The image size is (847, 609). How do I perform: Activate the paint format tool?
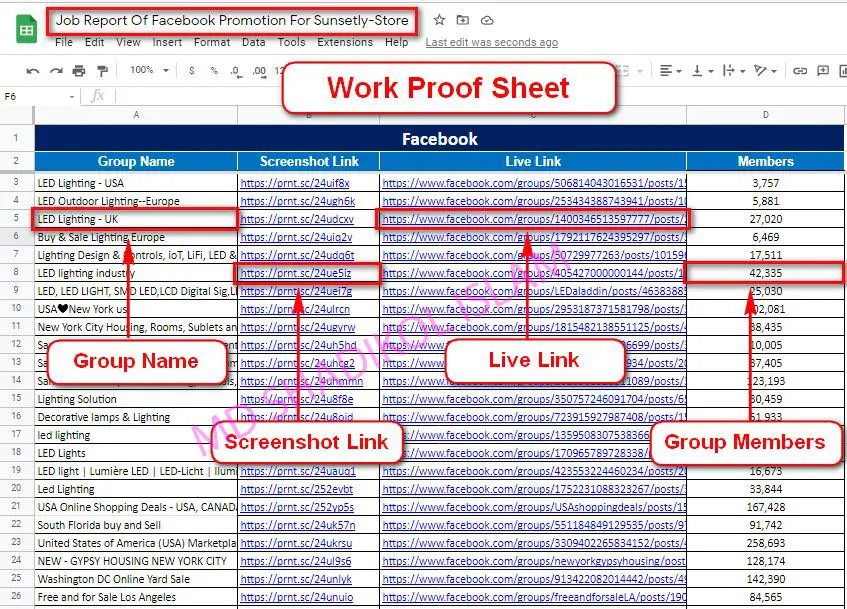pyautogui.click(x=102, y=71)
